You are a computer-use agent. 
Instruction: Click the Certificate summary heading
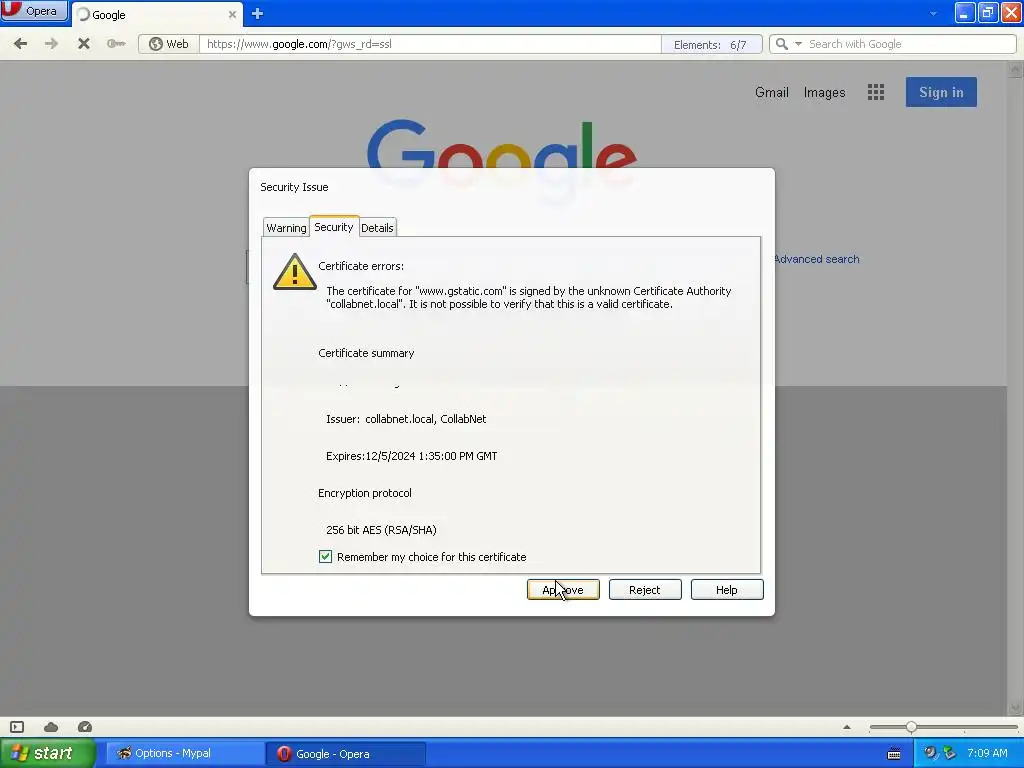[x=366, y=353]
